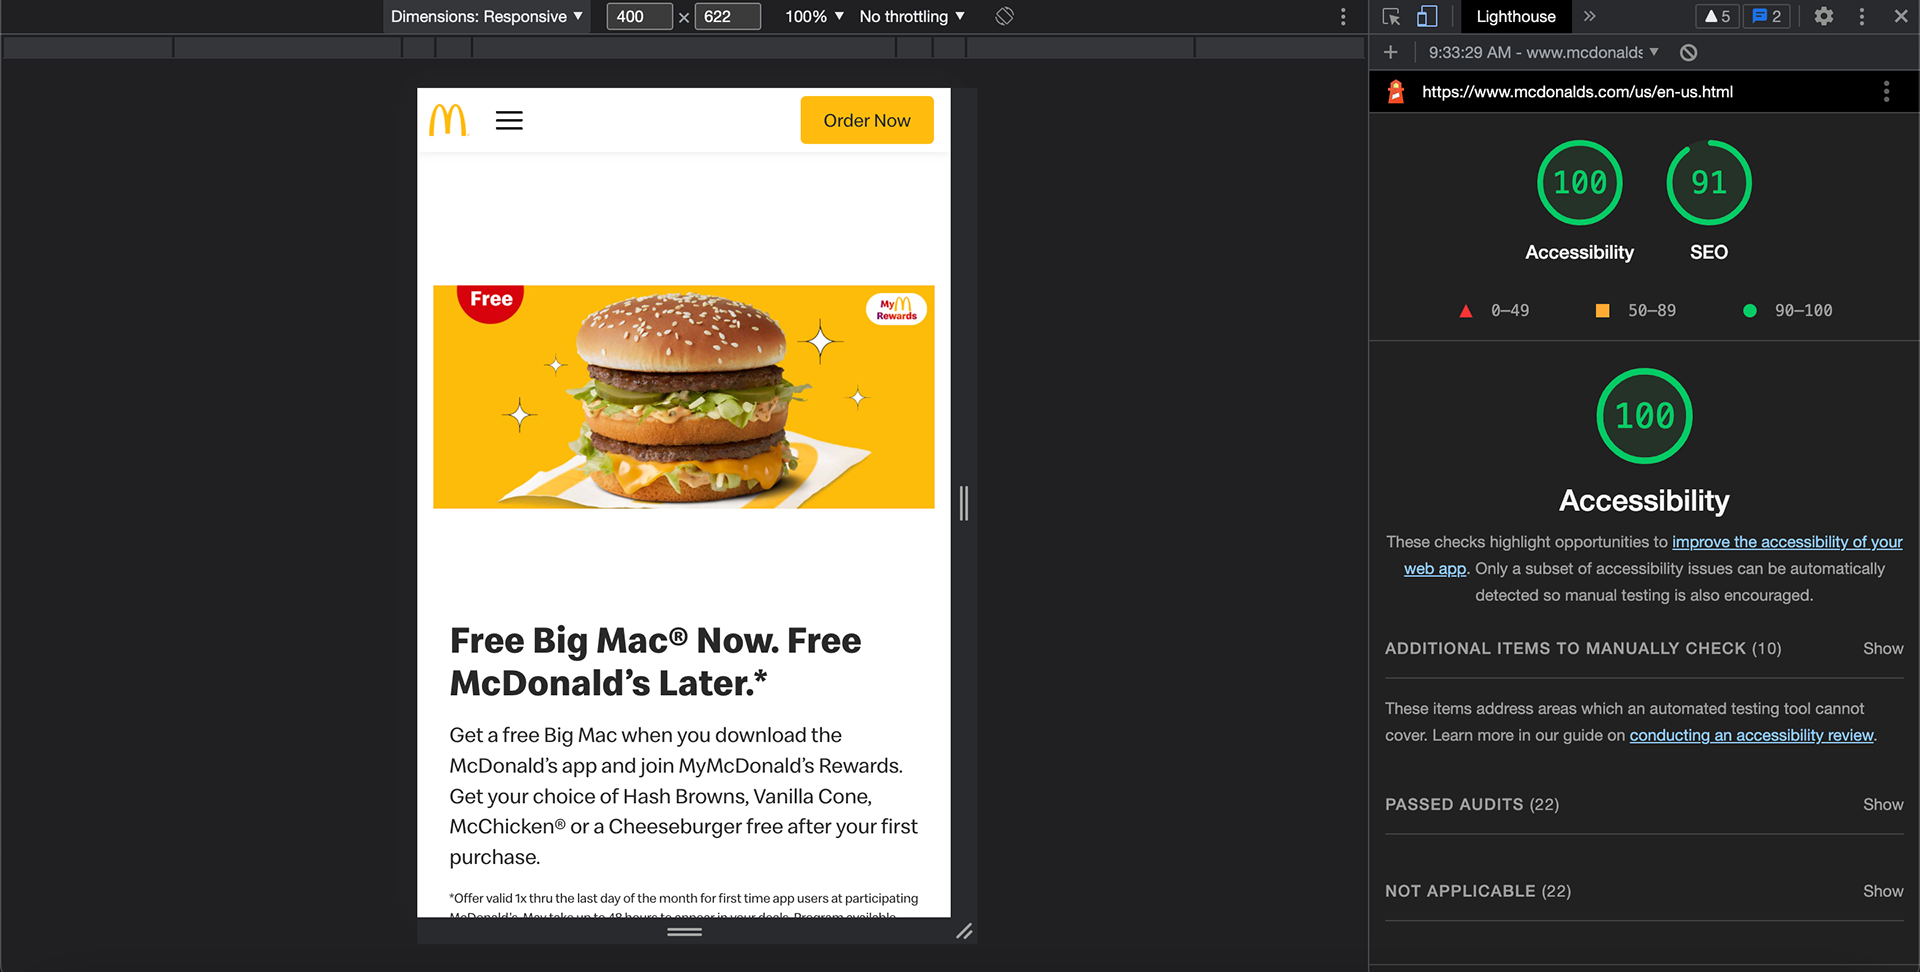The height and width of the screenshot is (972, 1920).
Task: Open 'improve the accessibility of your web app' link
Action: tap(1787, 542)
